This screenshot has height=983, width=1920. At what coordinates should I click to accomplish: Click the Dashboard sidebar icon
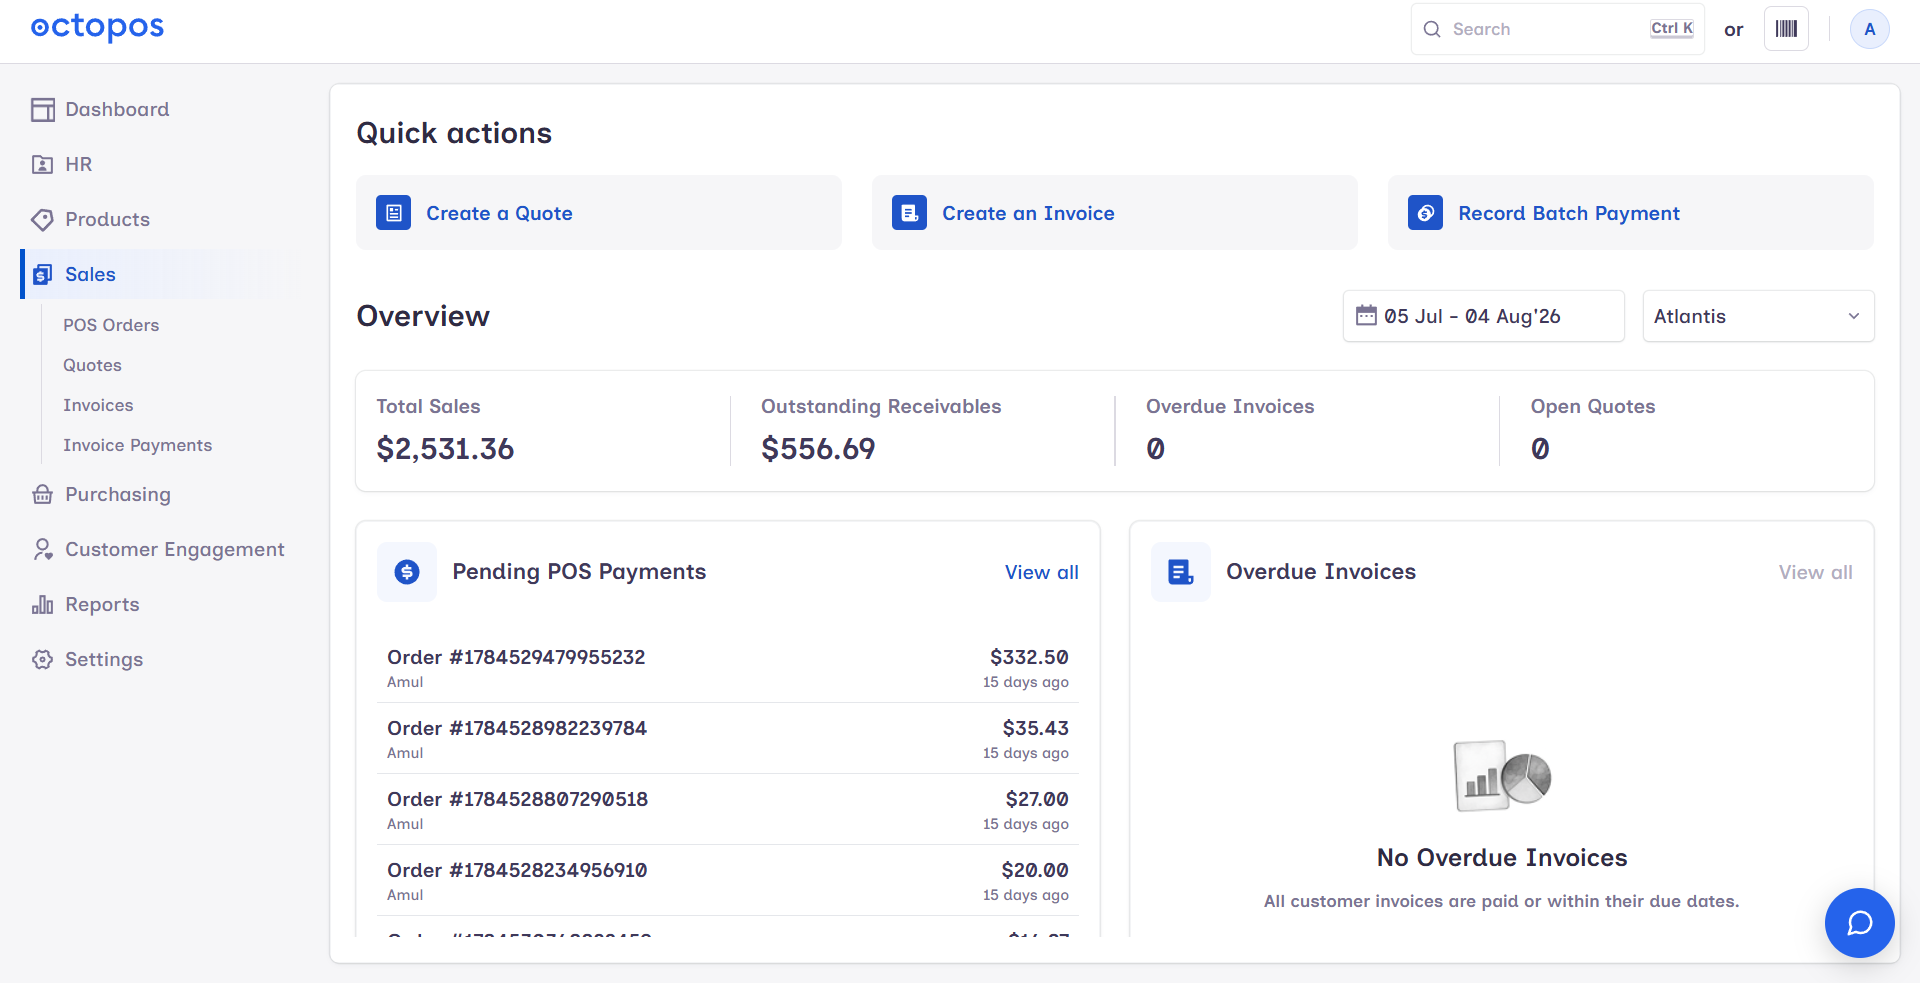point(43,110)
